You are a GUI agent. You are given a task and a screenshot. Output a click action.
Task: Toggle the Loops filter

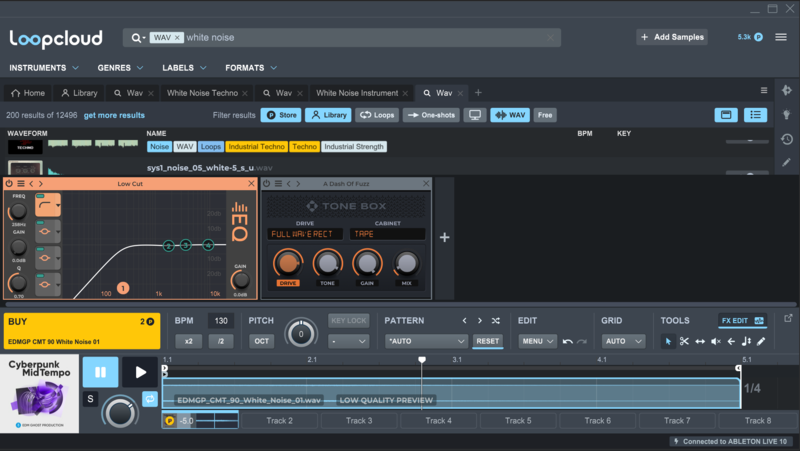(x=377, y=115)
